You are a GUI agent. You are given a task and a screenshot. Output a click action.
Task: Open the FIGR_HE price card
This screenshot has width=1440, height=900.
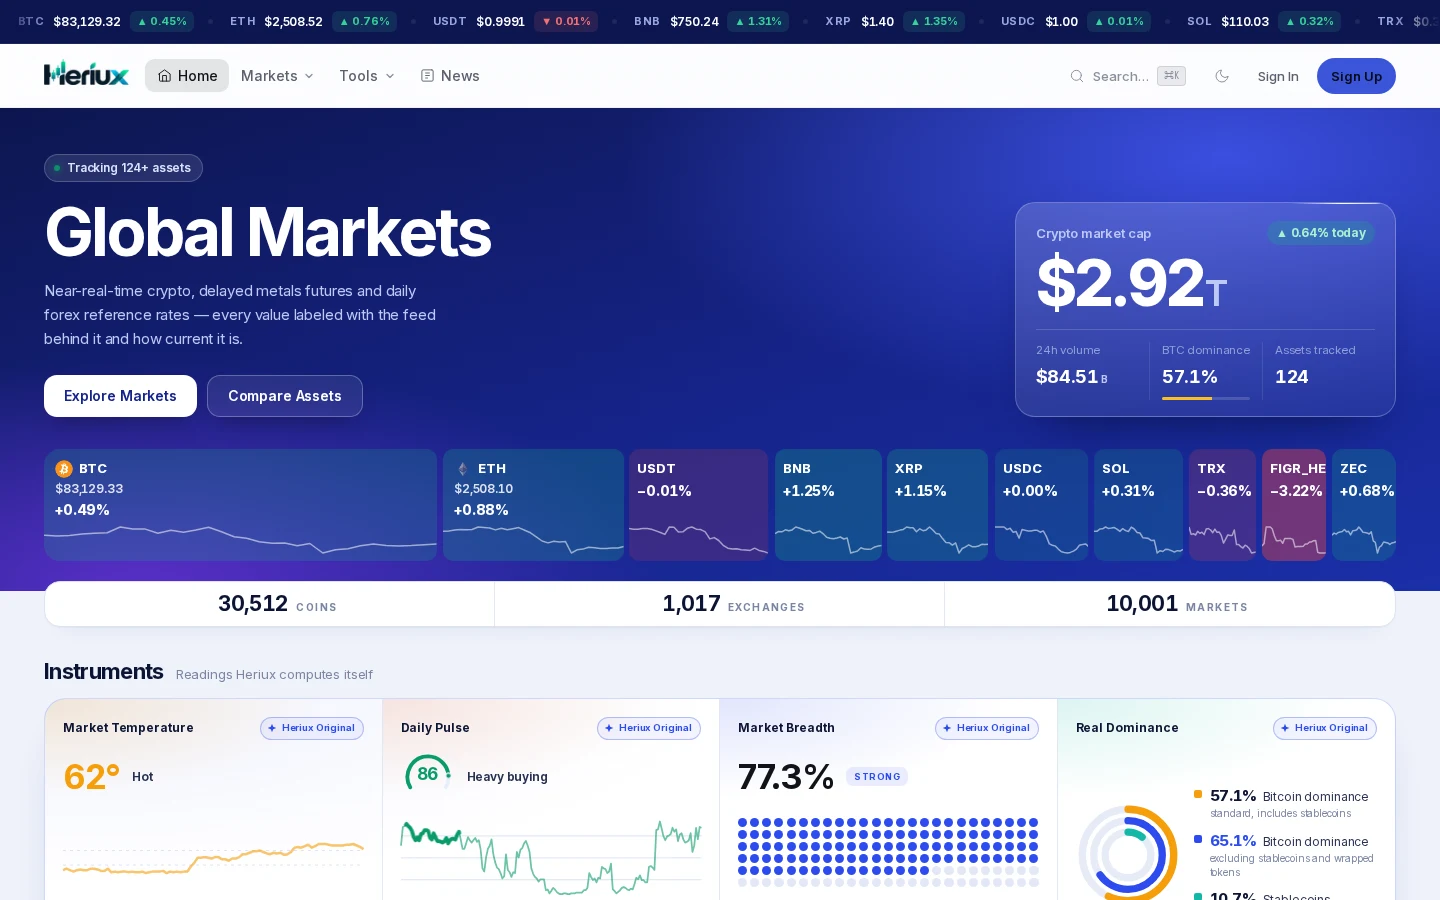(x=1294, y=505)
